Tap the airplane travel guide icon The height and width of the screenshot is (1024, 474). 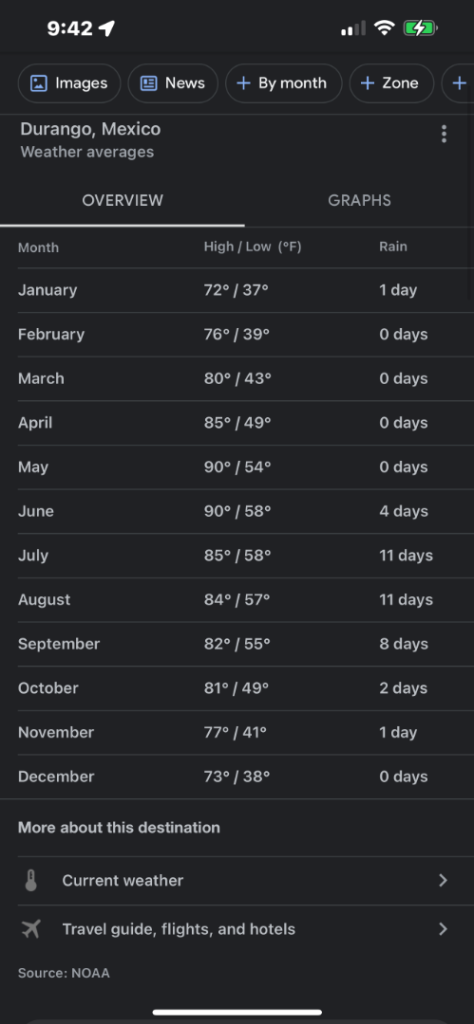[31, 929]
